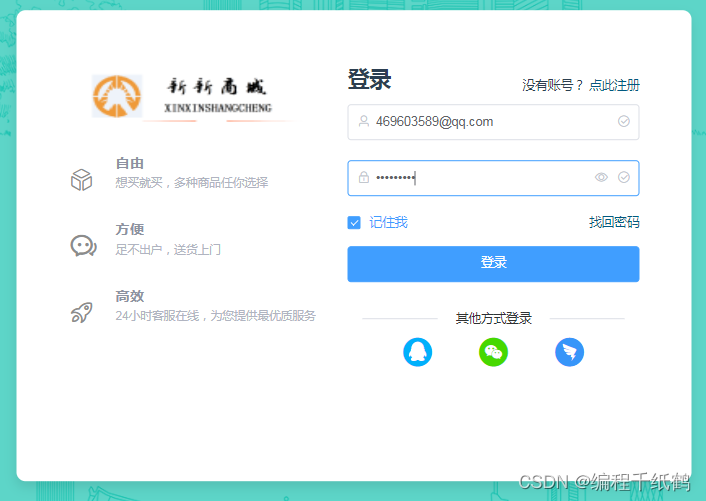Click the checkmark icon in email field
706x501 pixels.
pyautogui.click(x=624, y=122)
